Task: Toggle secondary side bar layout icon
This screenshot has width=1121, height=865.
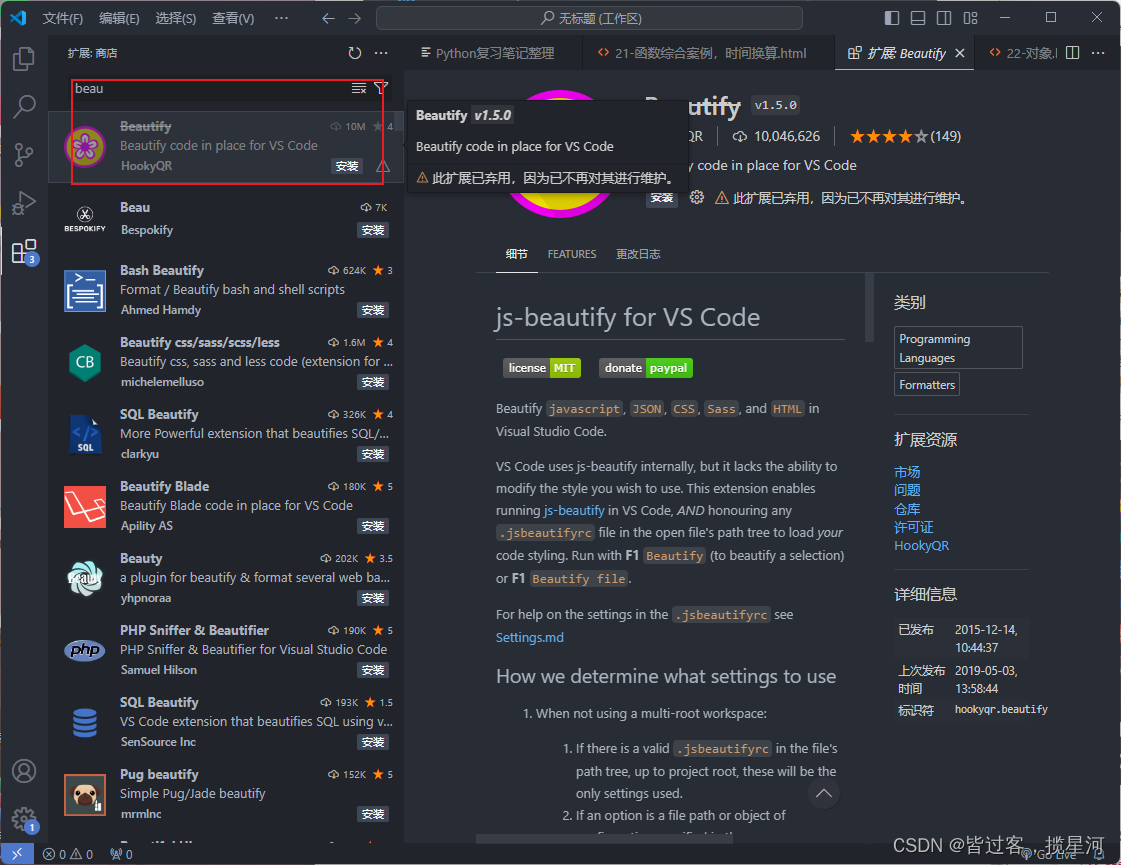Action: coord(944,18)
